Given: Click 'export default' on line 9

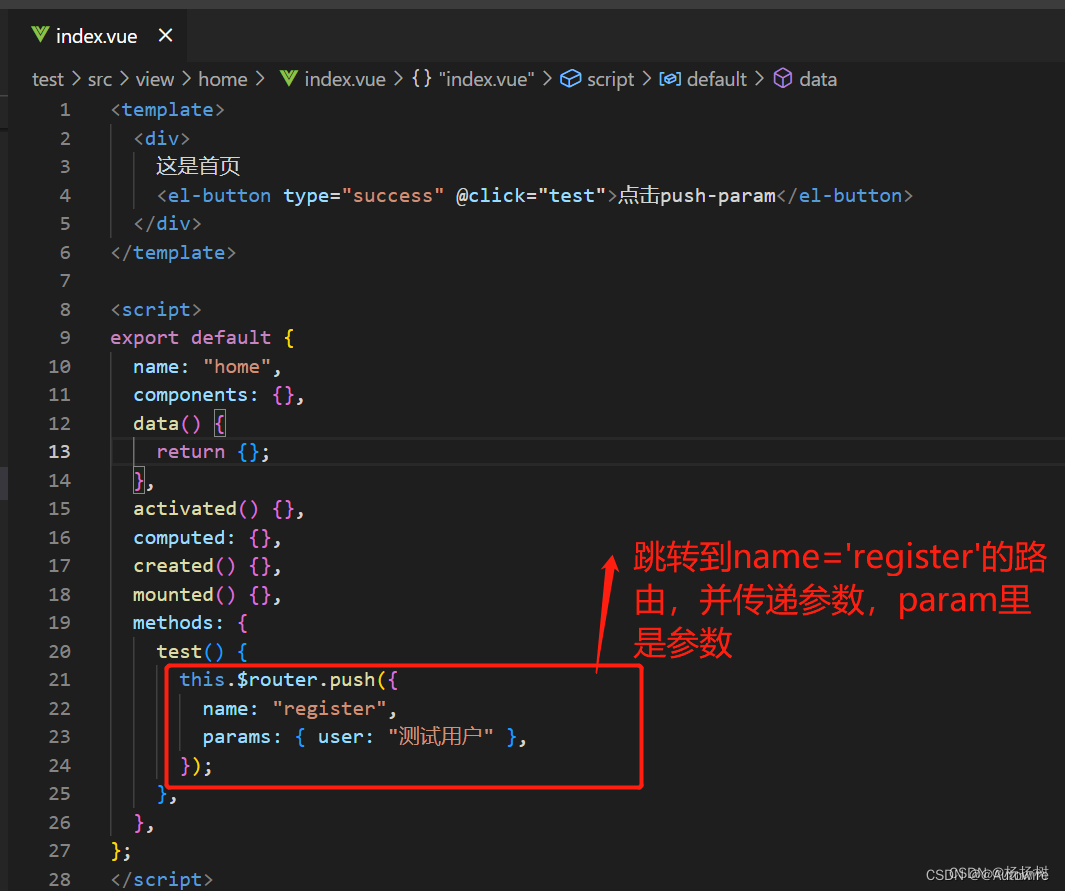Looking at the screenshot, I should pyautogui.click(x=191, y=338).
